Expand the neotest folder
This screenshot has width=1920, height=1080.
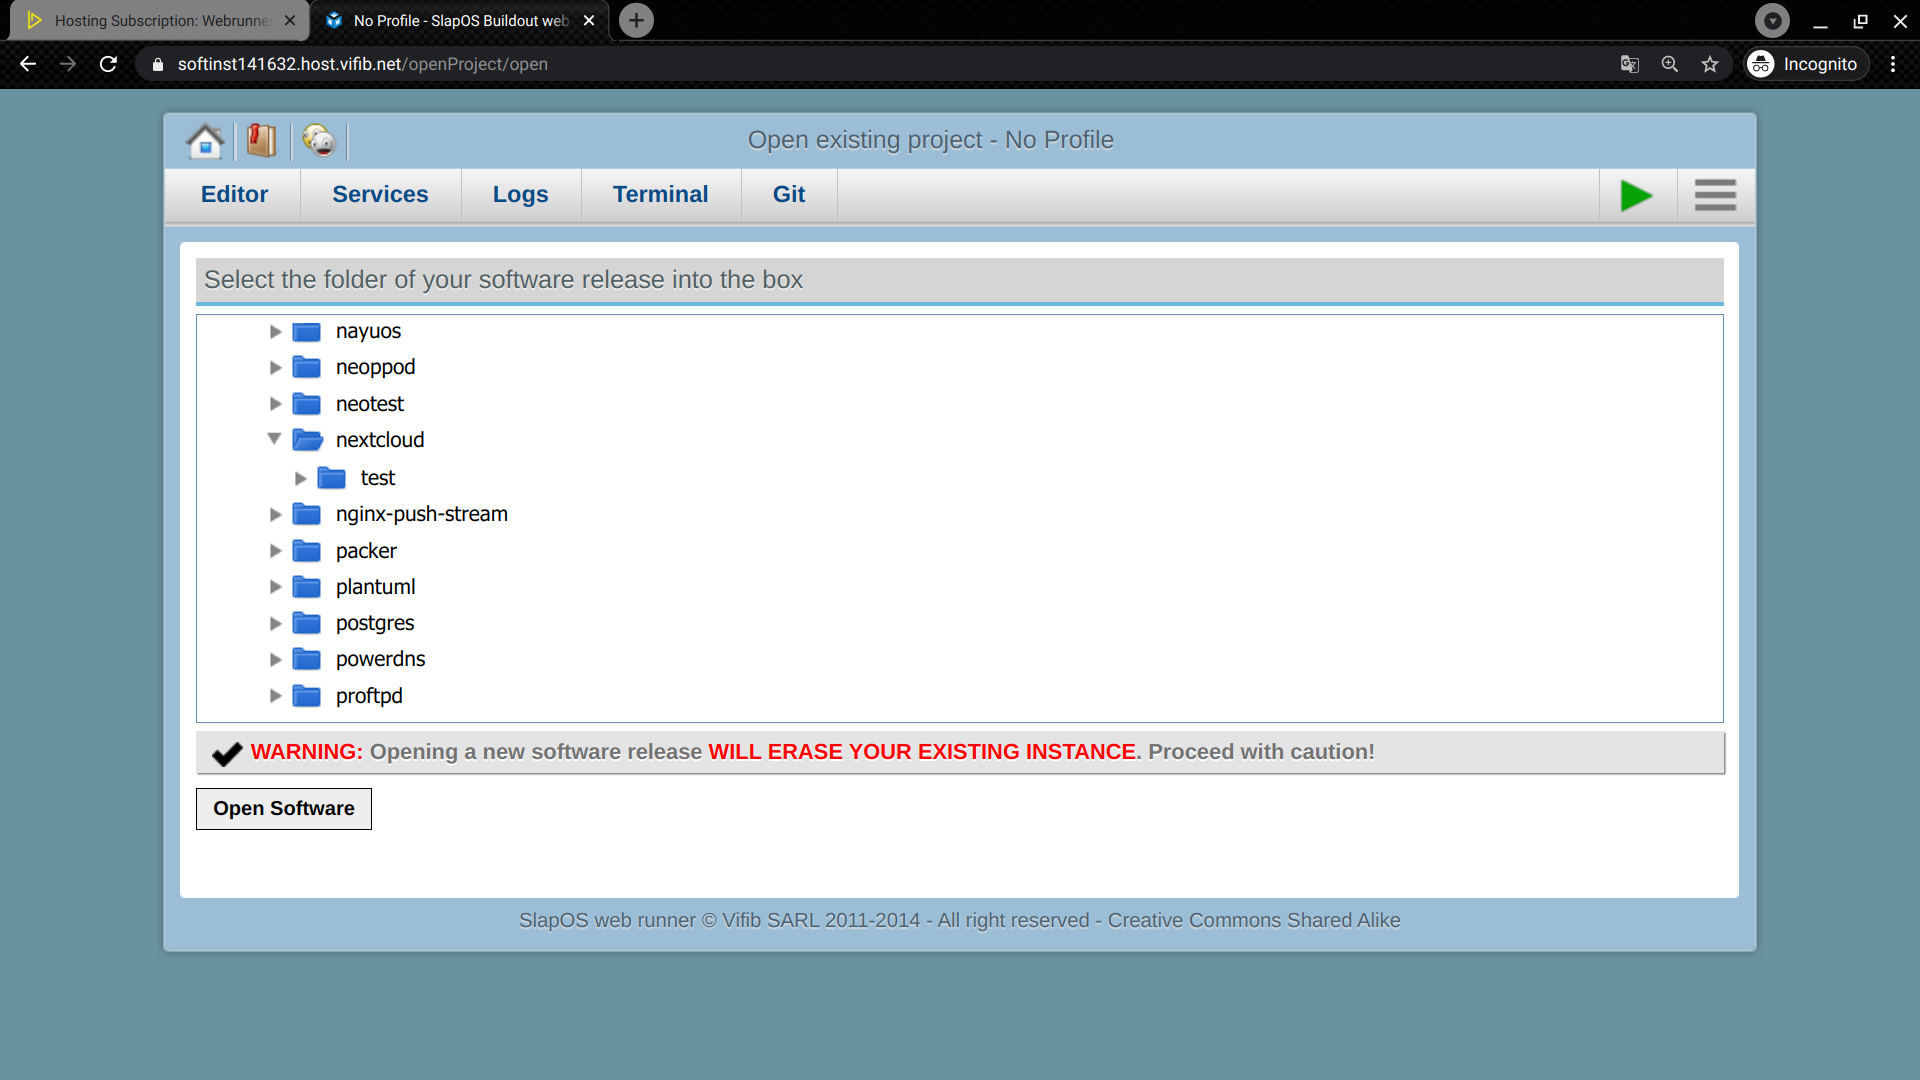pyautogui.click(x=275, y=404)
